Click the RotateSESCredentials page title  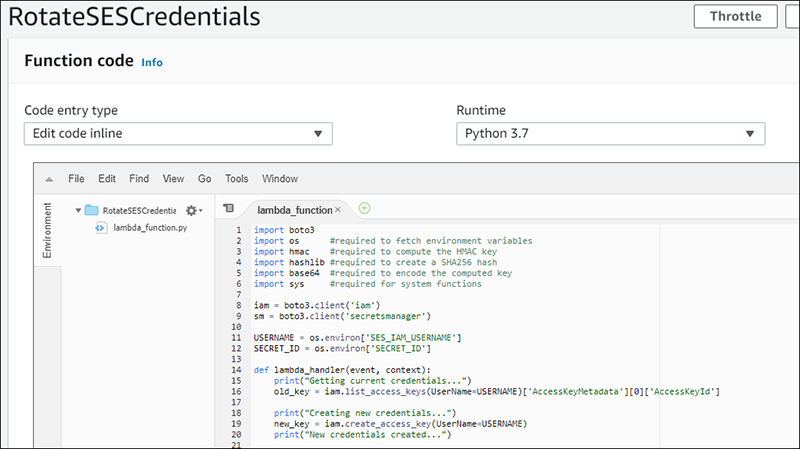click(x=134, y=16)
